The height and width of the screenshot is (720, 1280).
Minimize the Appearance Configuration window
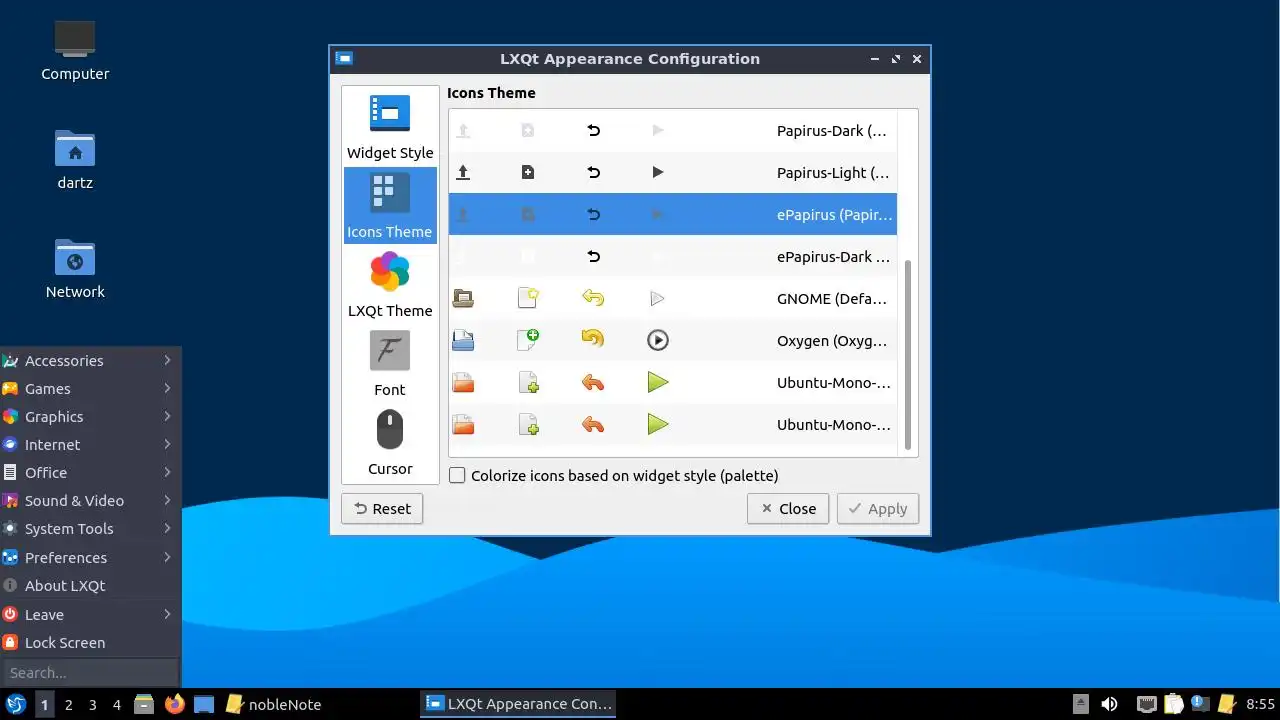coord(875,59)
